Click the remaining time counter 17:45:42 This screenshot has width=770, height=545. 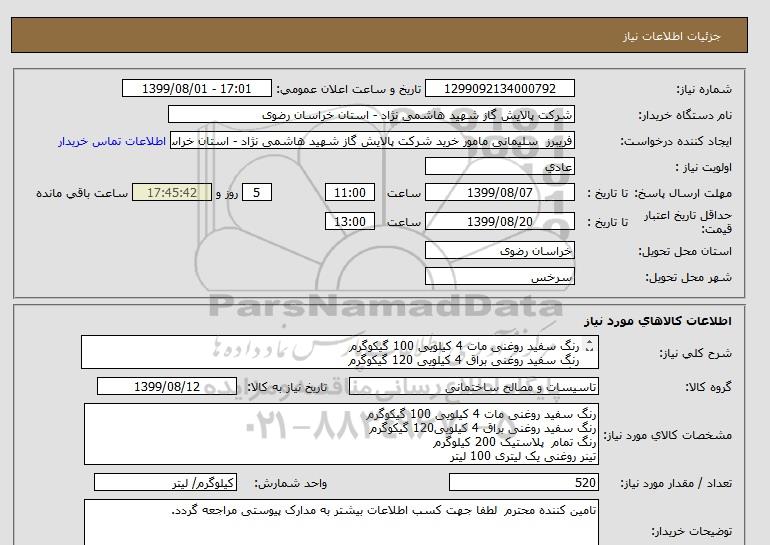[172, 192]
